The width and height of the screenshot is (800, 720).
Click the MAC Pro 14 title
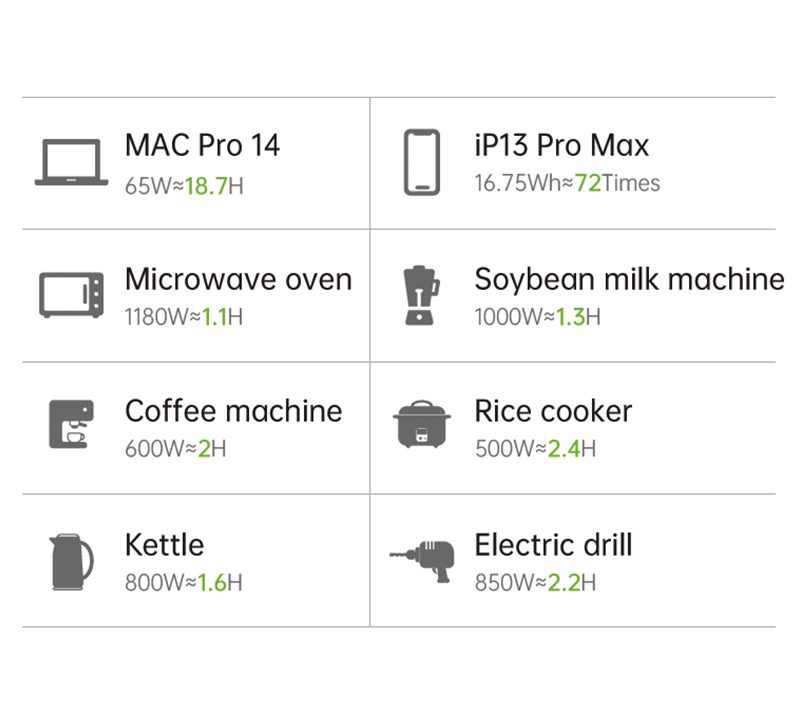point(202,145)
